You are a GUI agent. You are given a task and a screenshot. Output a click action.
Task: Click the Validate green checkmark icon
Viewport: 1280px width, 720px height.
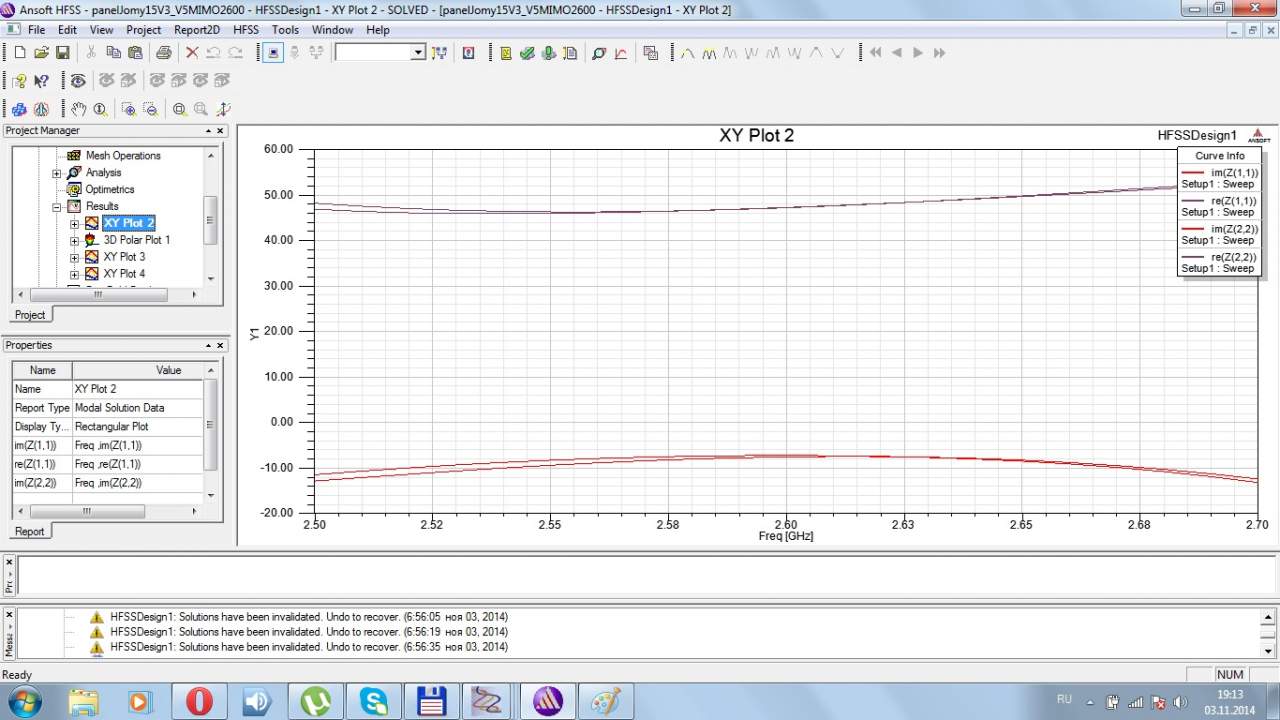point(527,53)
